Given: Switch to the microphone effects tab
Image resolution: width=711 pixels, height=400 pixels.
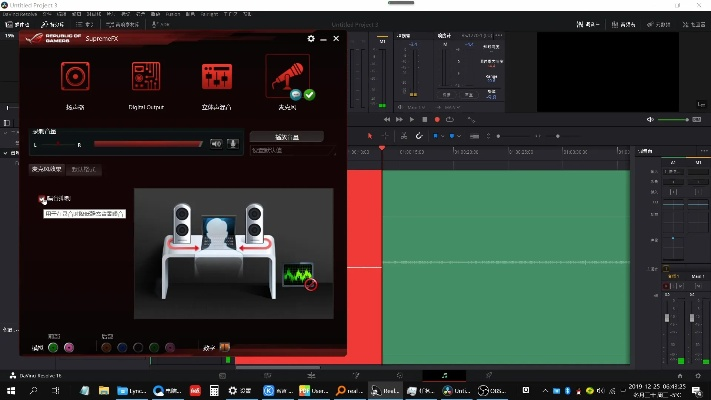Looking at the screenshot, I should click(48, 170).
